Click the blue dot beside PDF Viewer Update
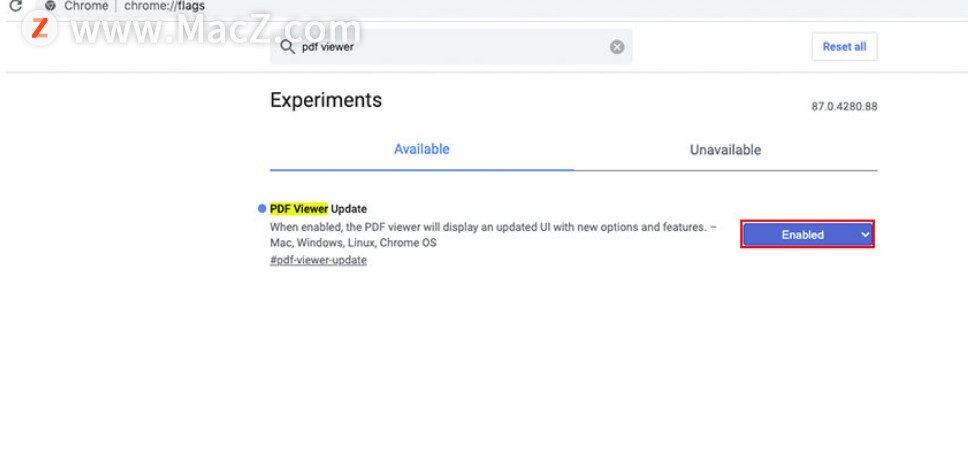Screen dimensions: 971x468 [262, 209]
